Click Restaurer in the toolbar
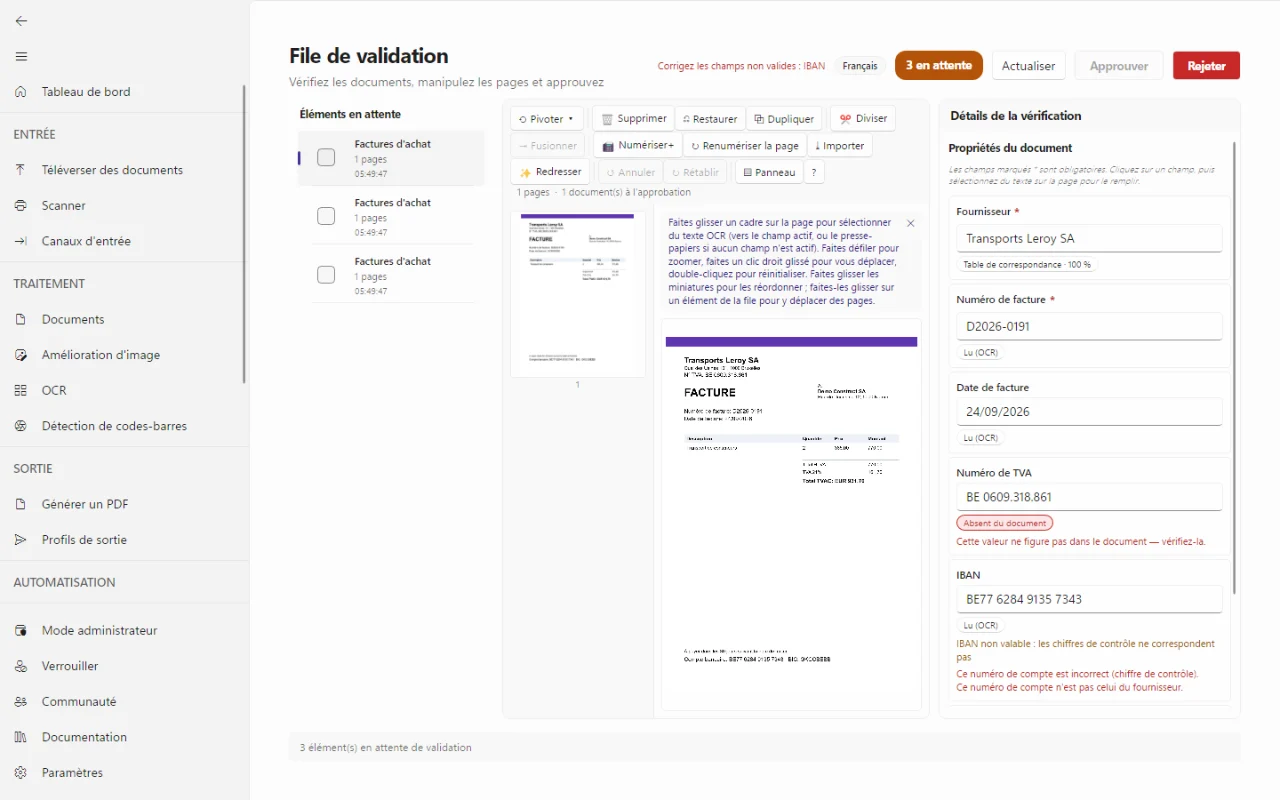Image resolution: width=1280 pixels, height=800 pixels. pos(710,119)
